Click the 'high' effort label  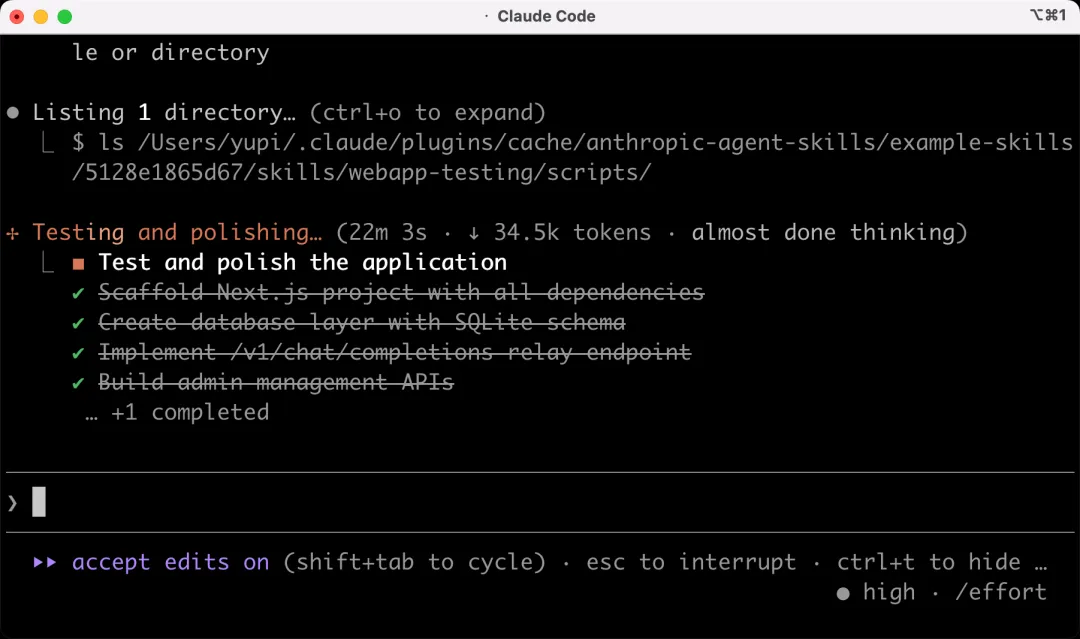point(889,592)
